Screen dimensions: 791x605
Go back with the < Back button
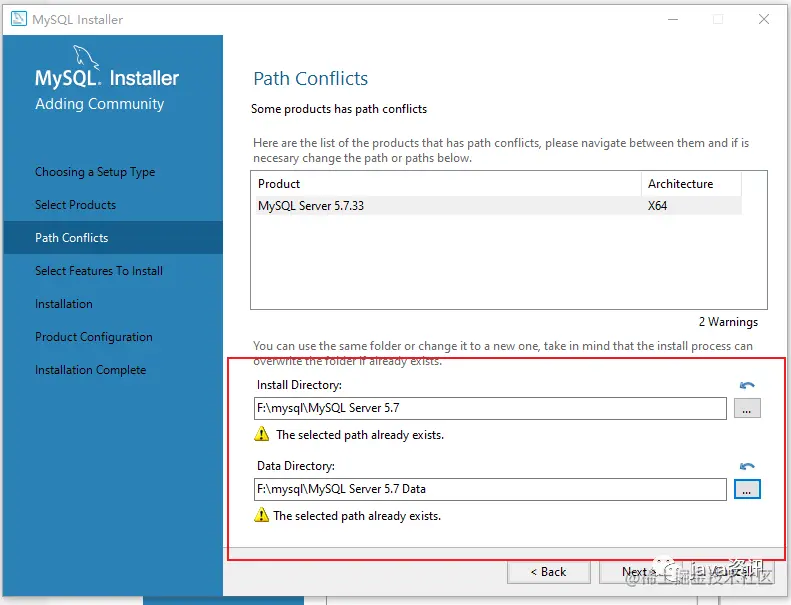[548, 572]
